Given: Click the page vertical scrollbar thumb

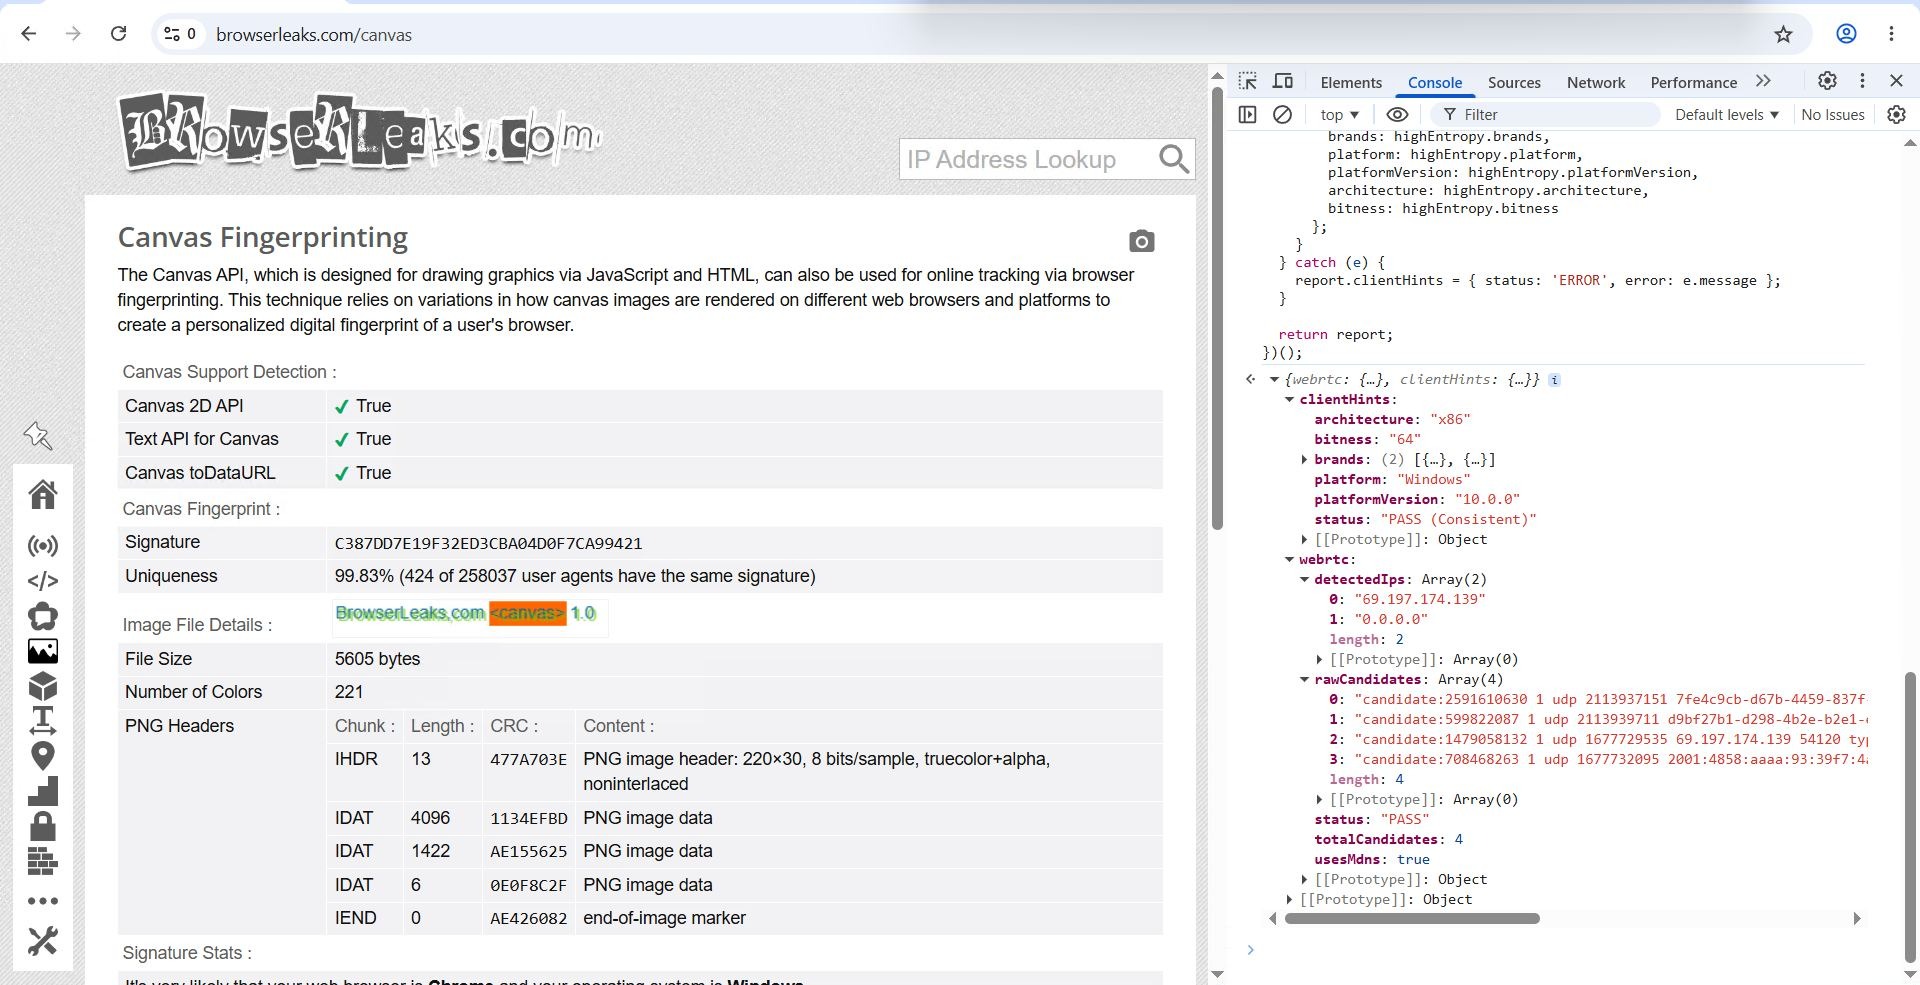Looking at the screenshot, I should (x=1217, y=308).
